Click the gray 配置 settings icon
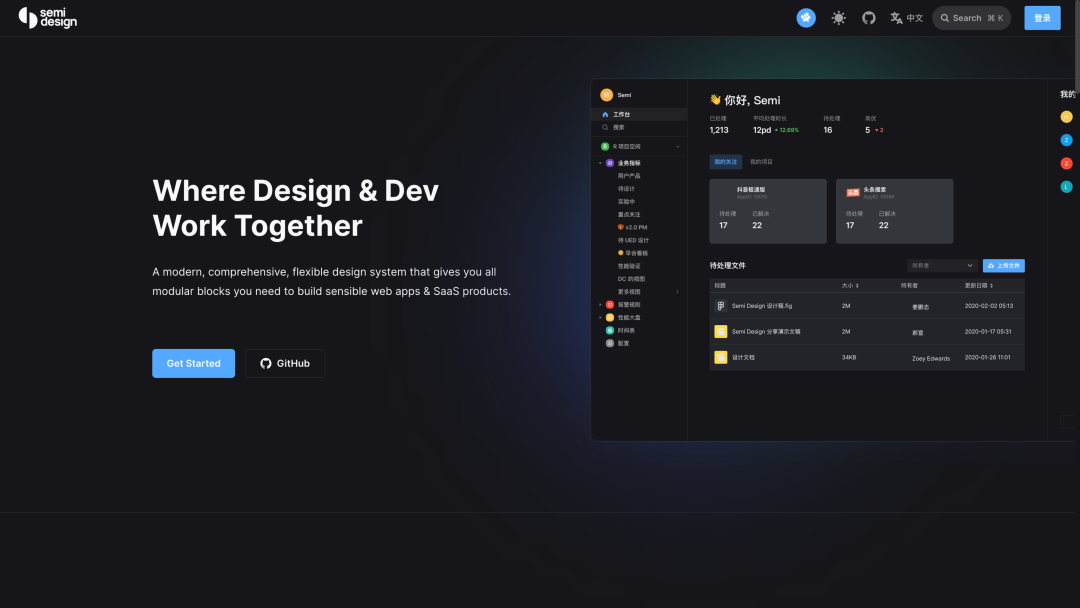 point(610,343)
